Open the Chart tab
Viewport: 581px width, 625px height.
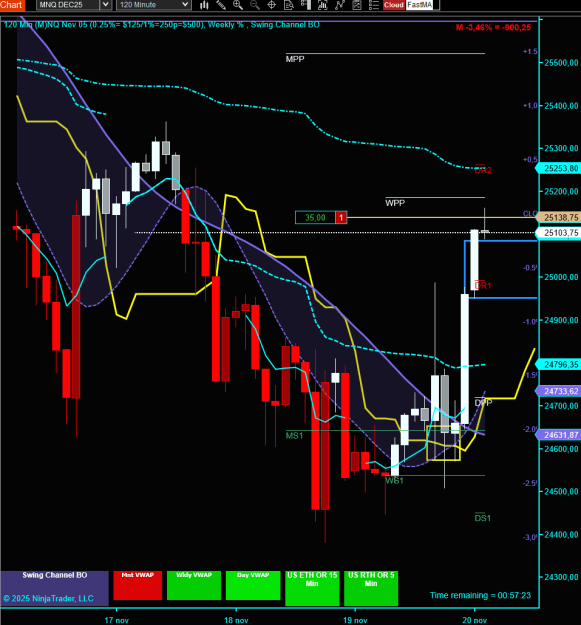click(x=12, y=5)
